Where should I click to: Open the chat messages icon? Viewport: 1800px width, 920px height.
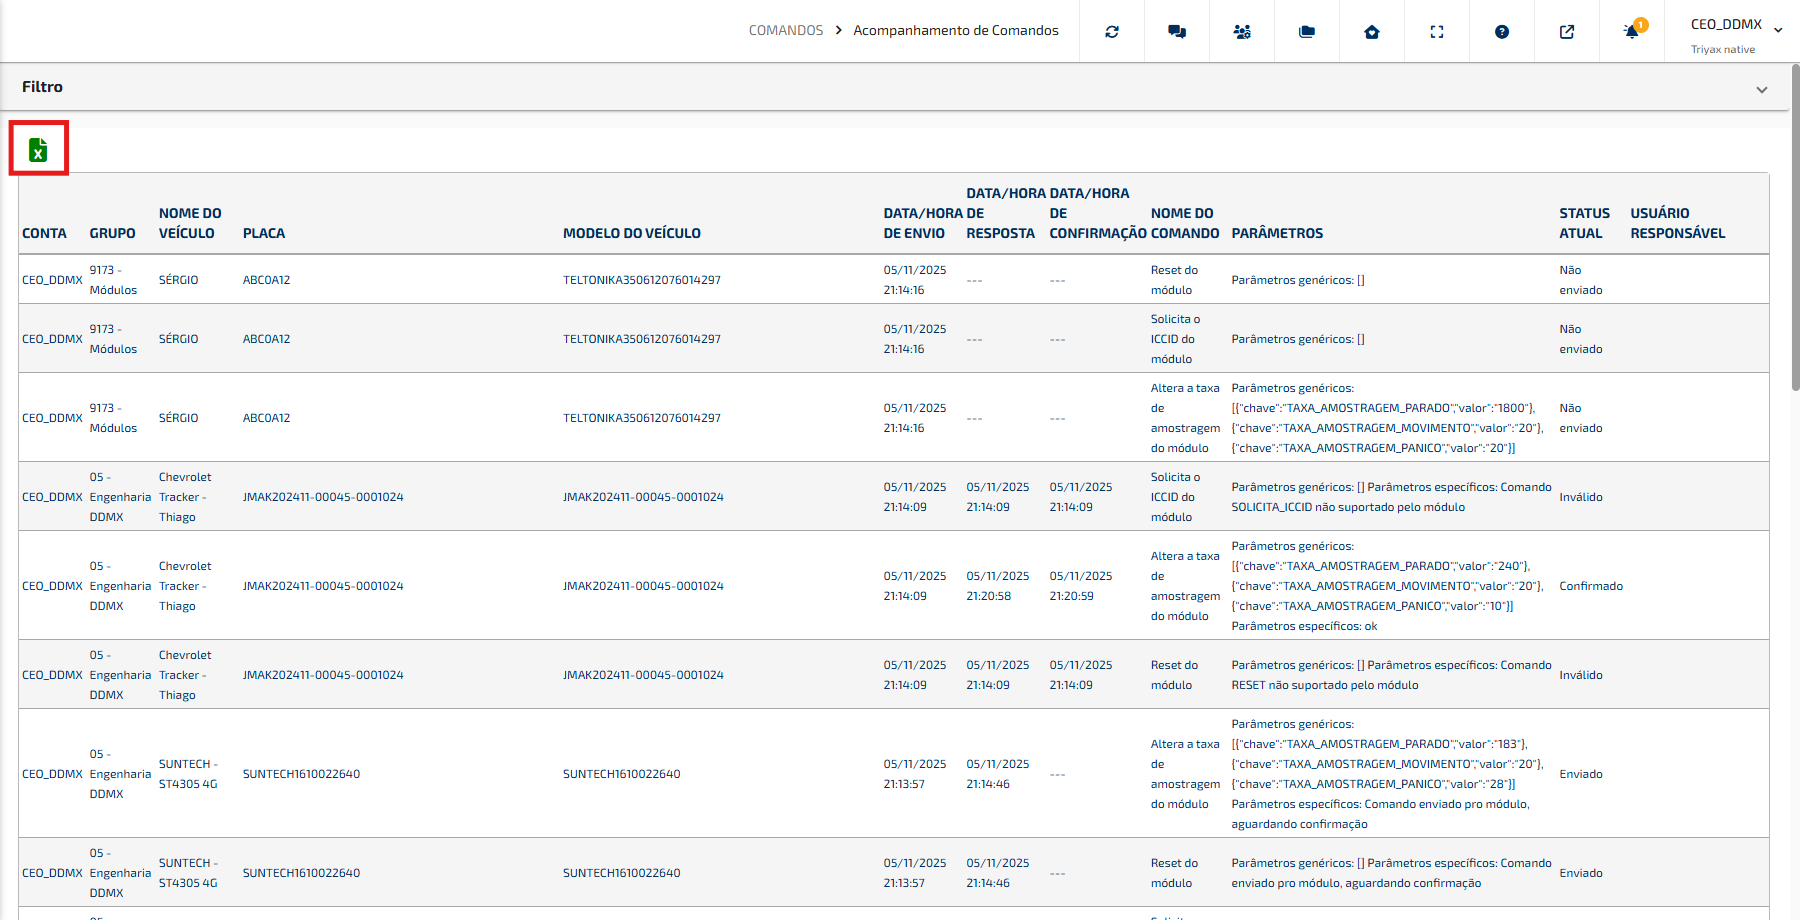pyautogui.click(x=1177, y=32)
